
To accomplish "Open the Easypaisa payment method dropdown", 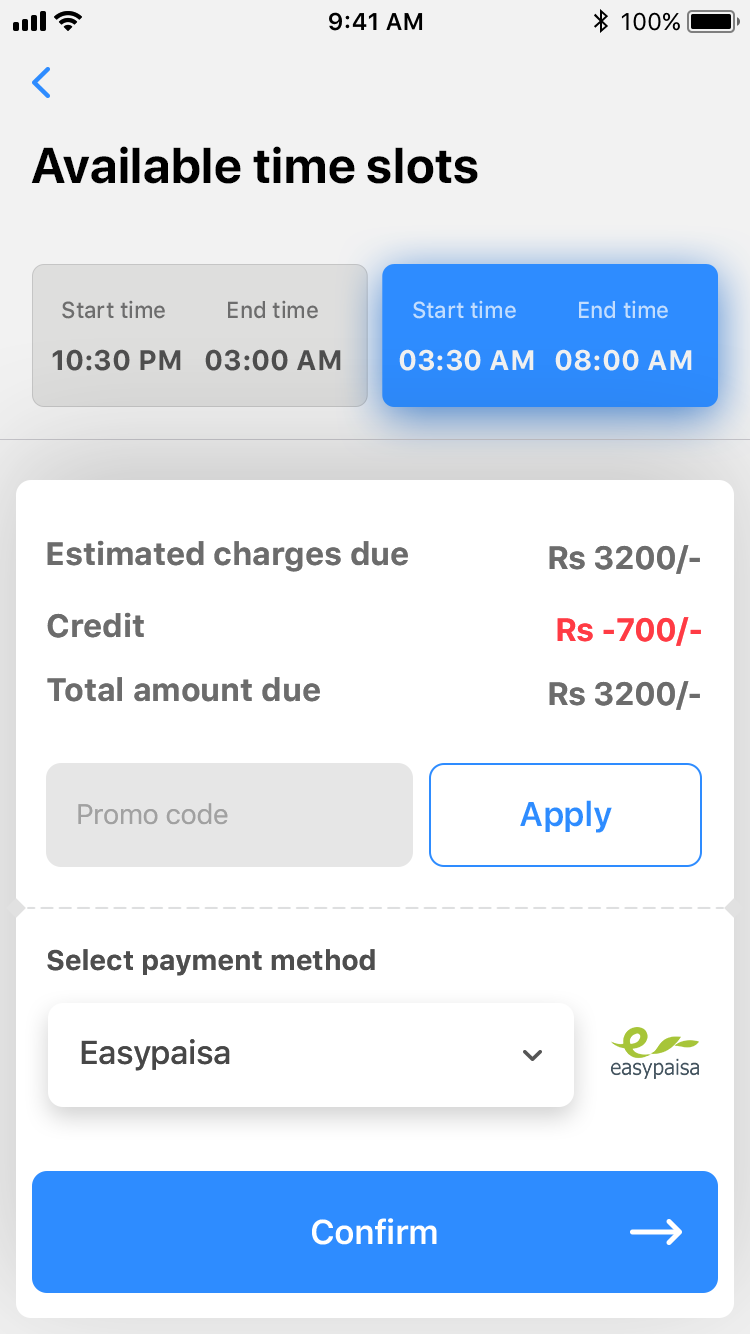I will click(x=310, y=1055).
